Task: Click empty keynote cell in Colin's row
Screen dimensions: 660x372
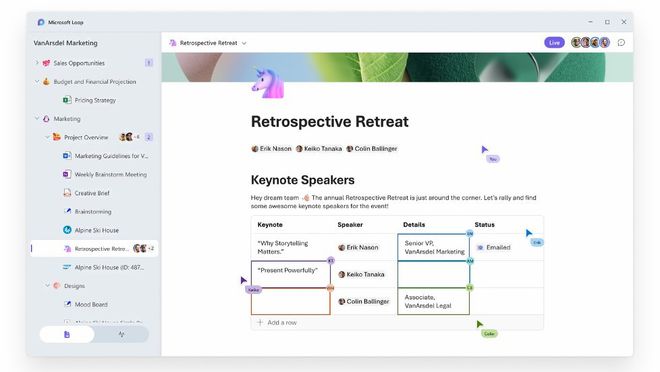Action: 291,301
